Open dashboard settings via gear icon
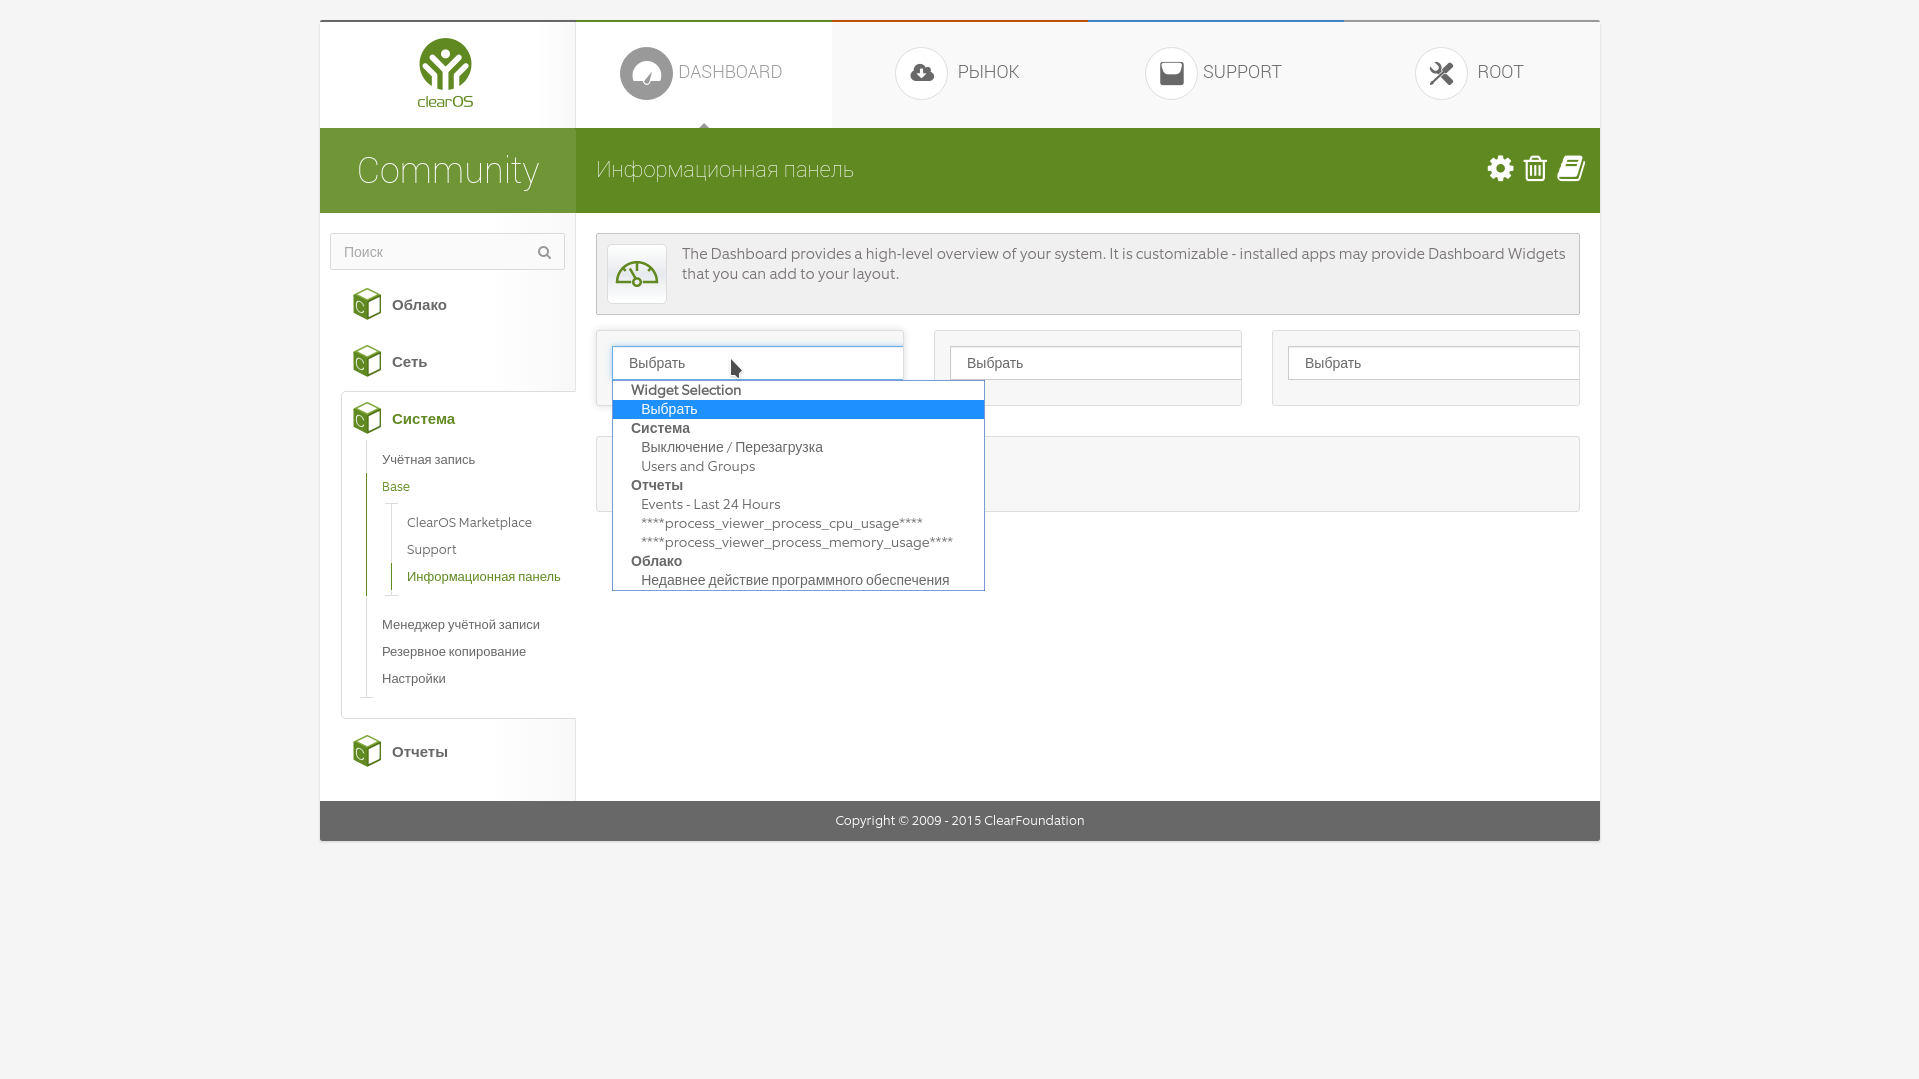1919x1079 pixels. [1500, 168]
